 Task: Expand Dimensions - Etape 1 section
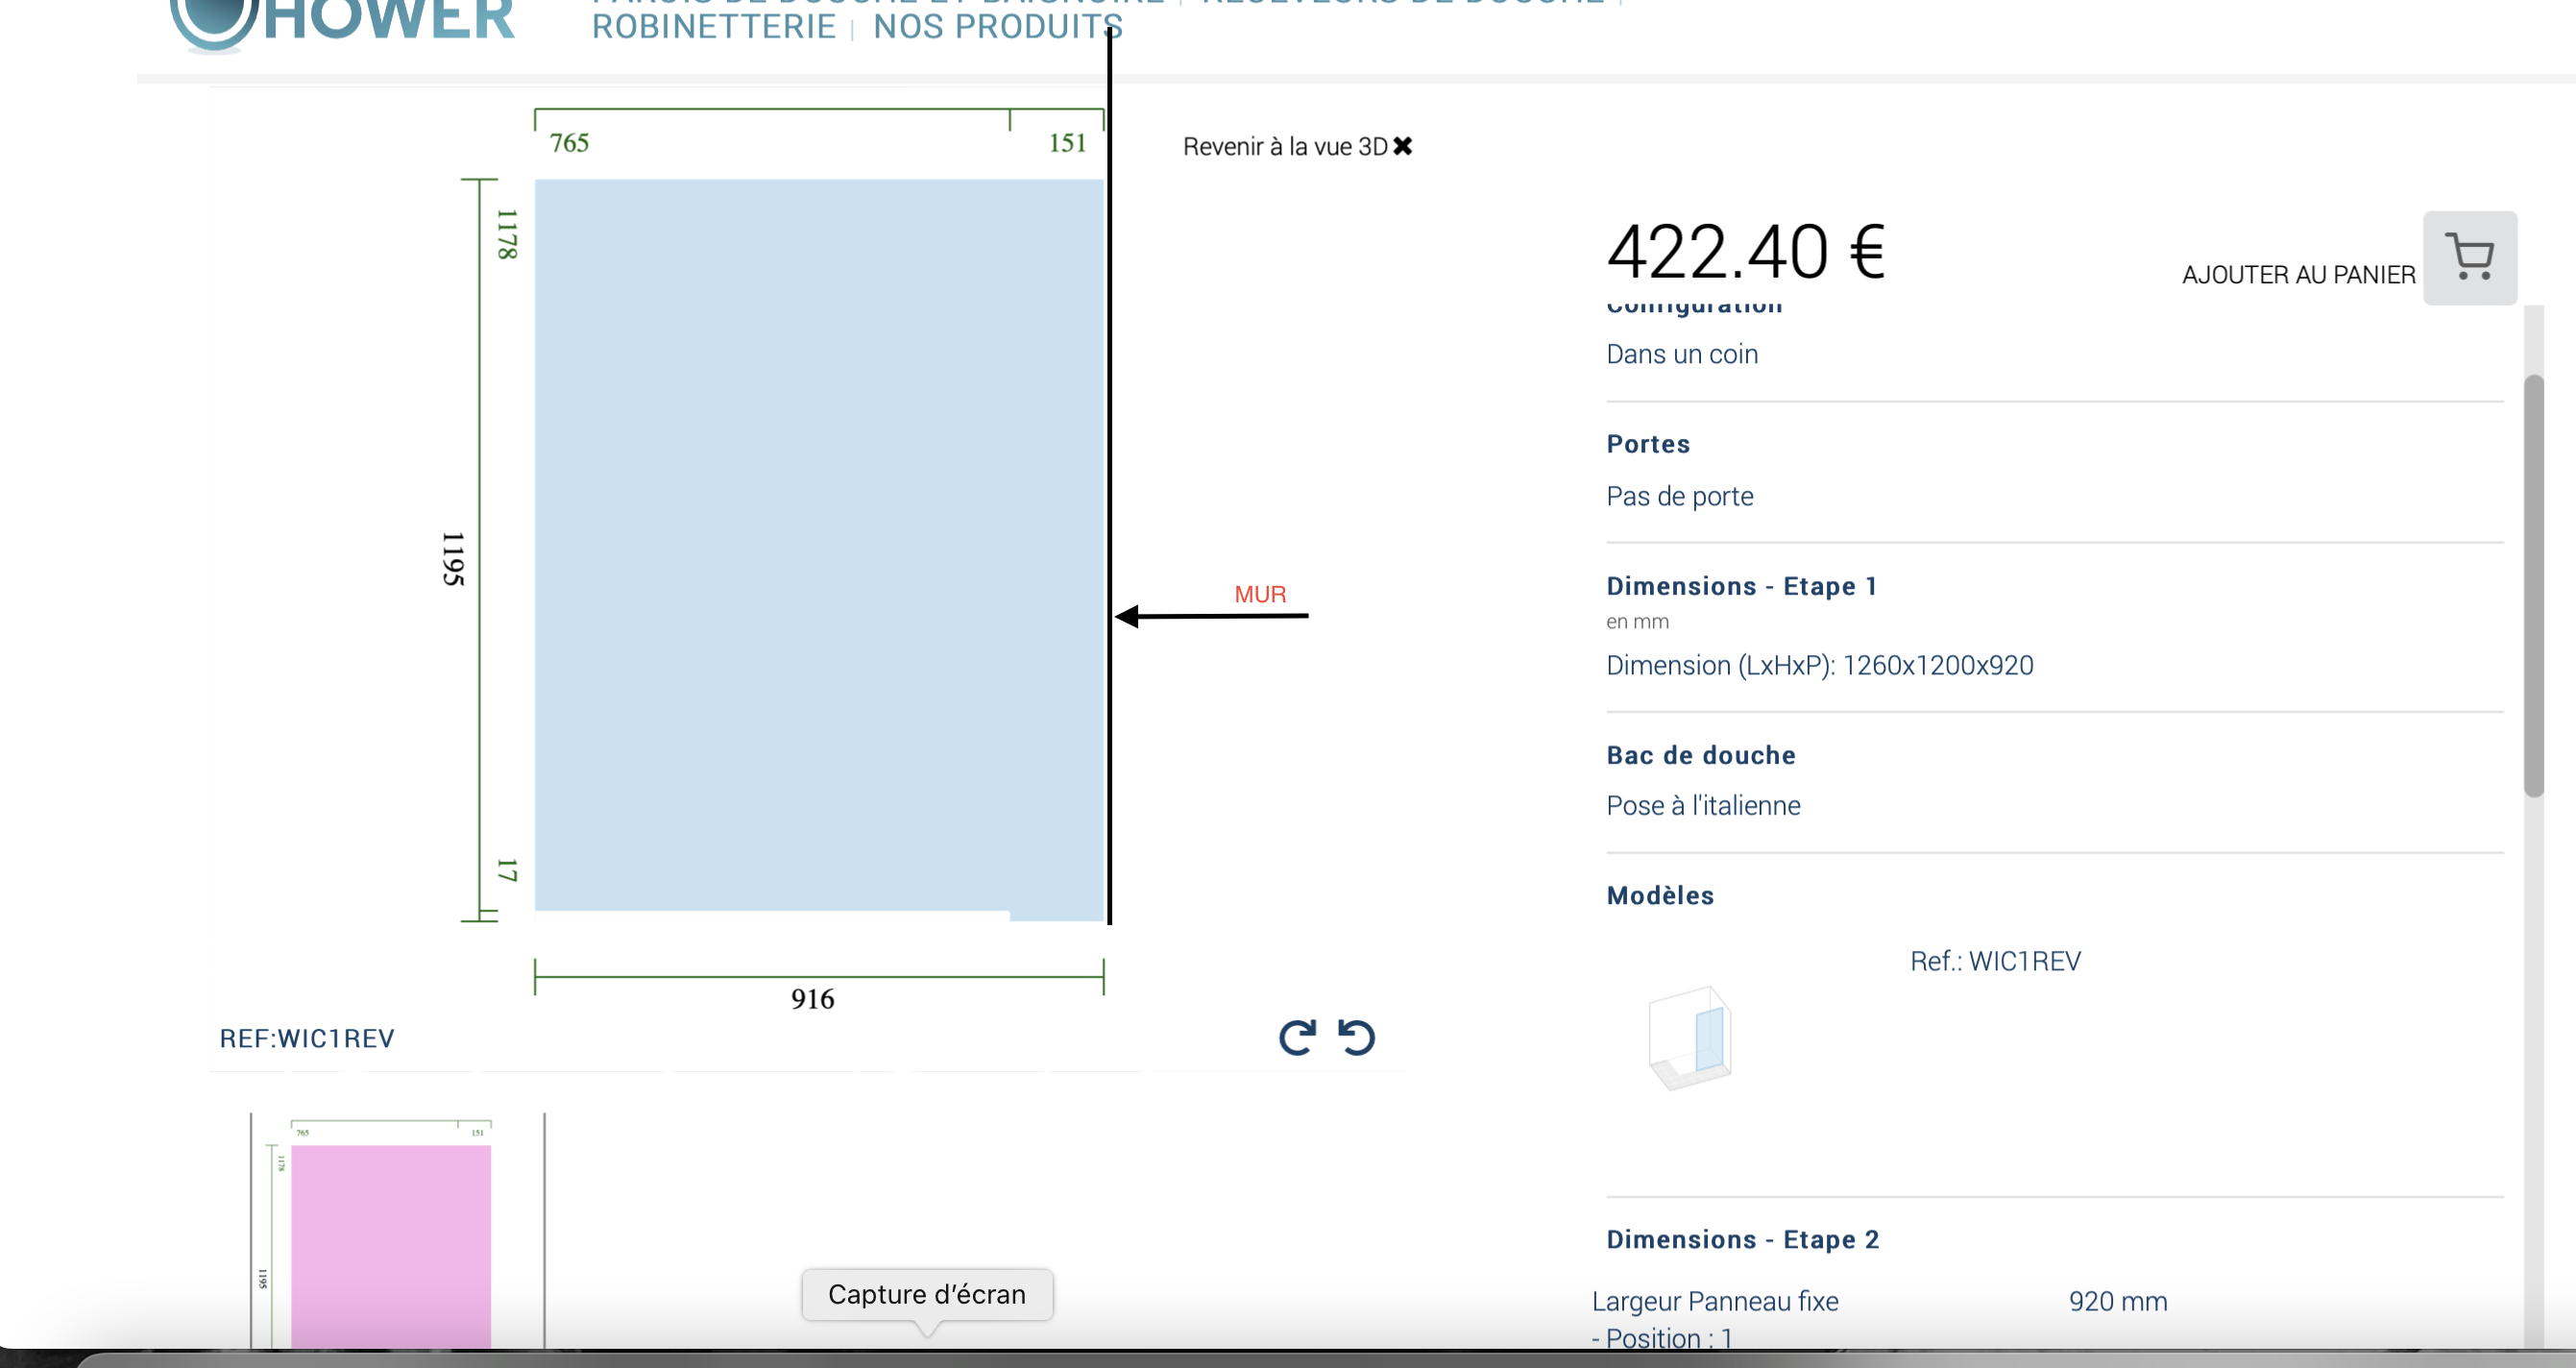coord(1740,586)
